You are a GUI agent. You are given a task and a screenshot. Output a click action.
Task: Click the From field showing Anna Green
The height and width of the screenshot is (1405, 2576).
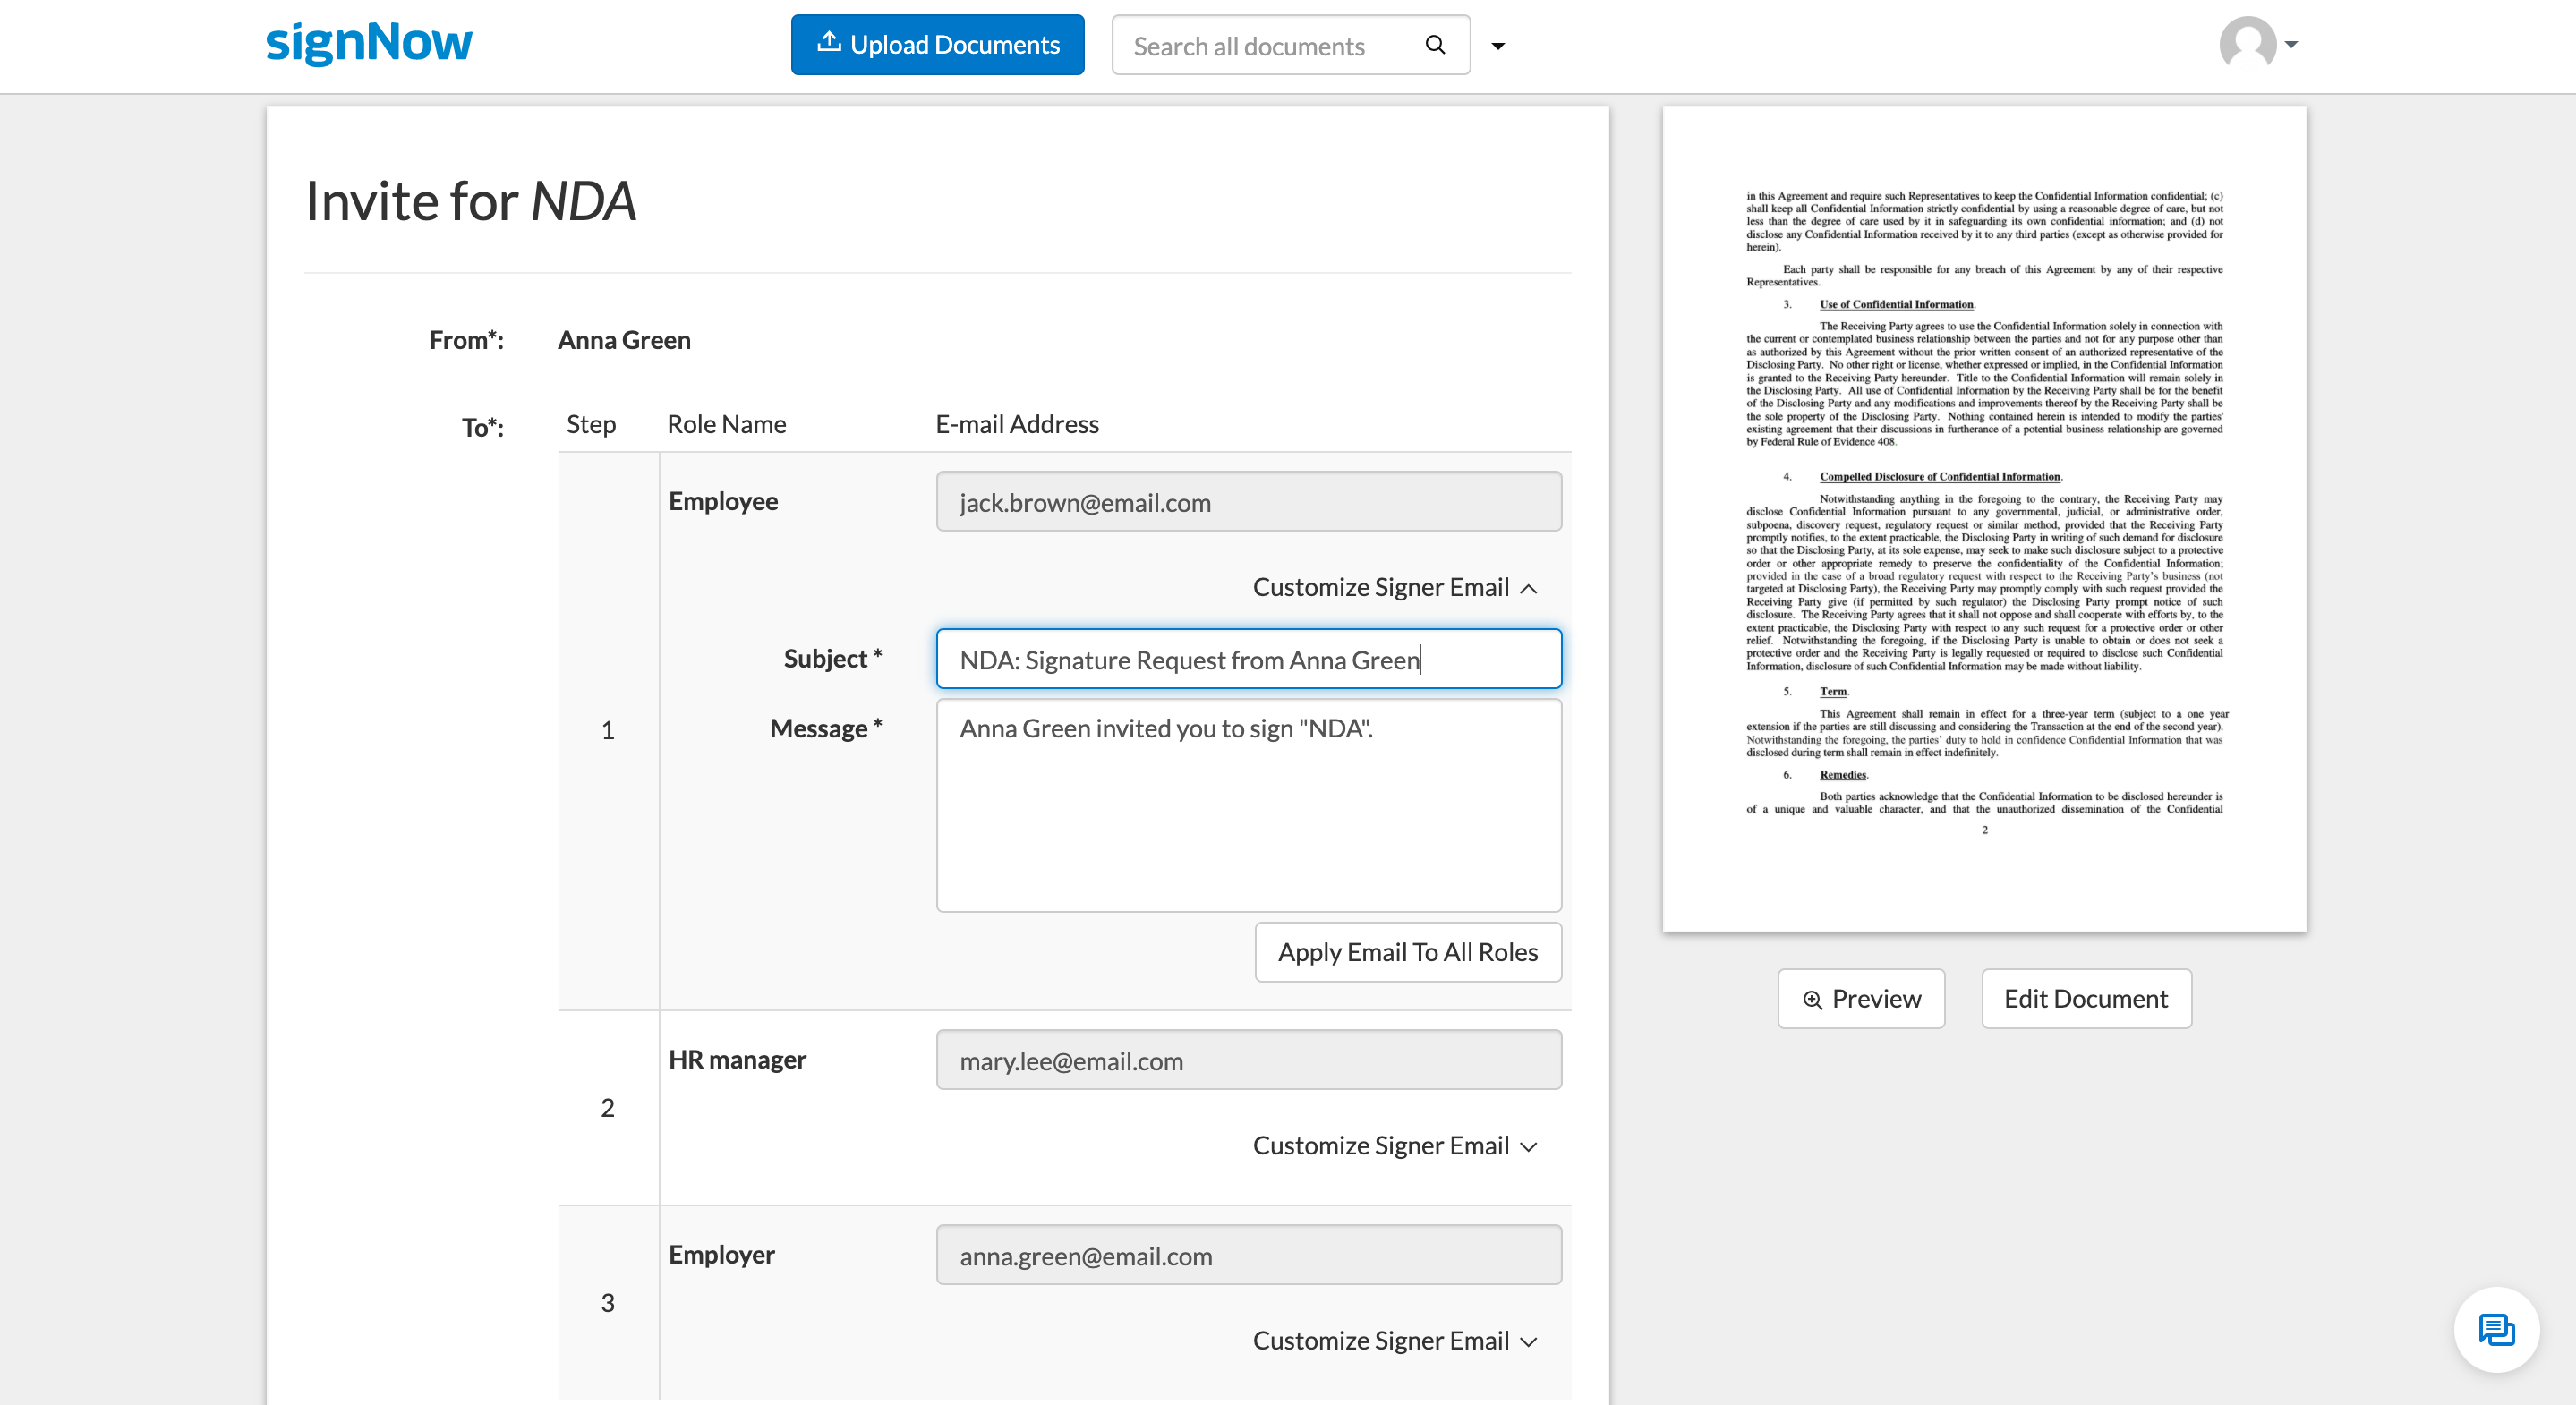[621, 339]
